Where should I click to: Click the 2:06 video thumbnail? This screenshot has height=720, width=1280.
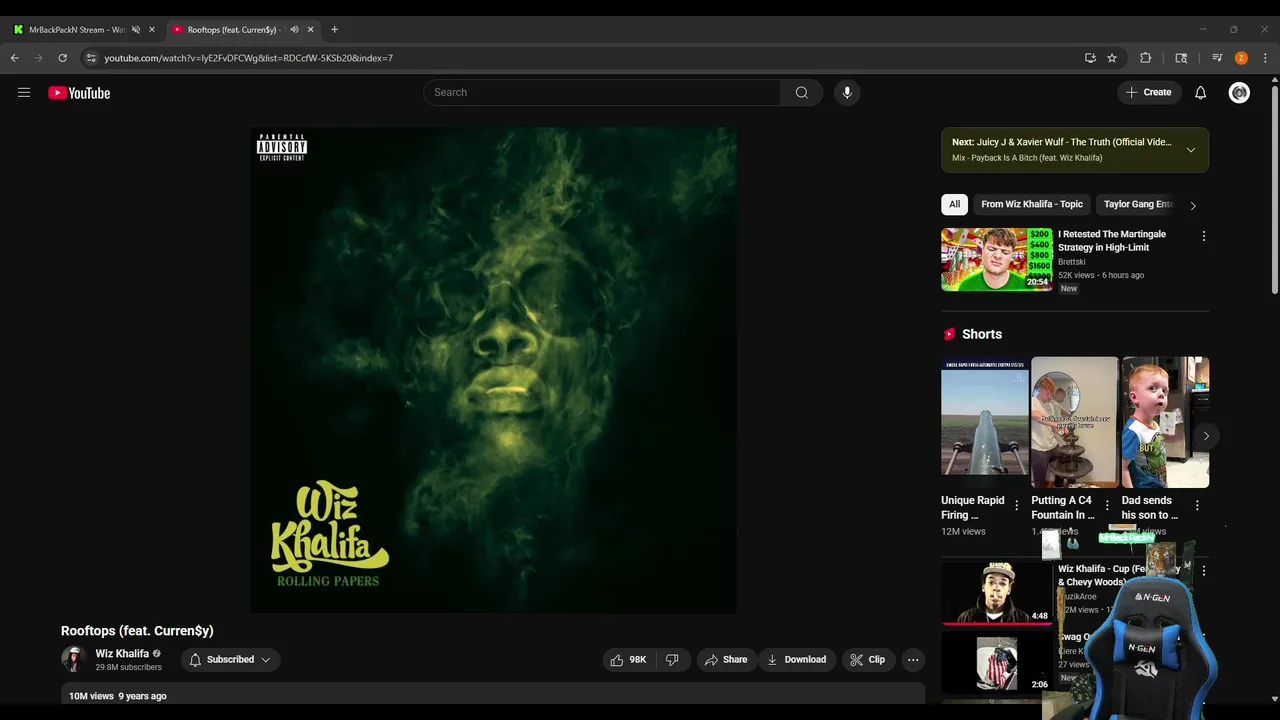click(x=996, y=662)
